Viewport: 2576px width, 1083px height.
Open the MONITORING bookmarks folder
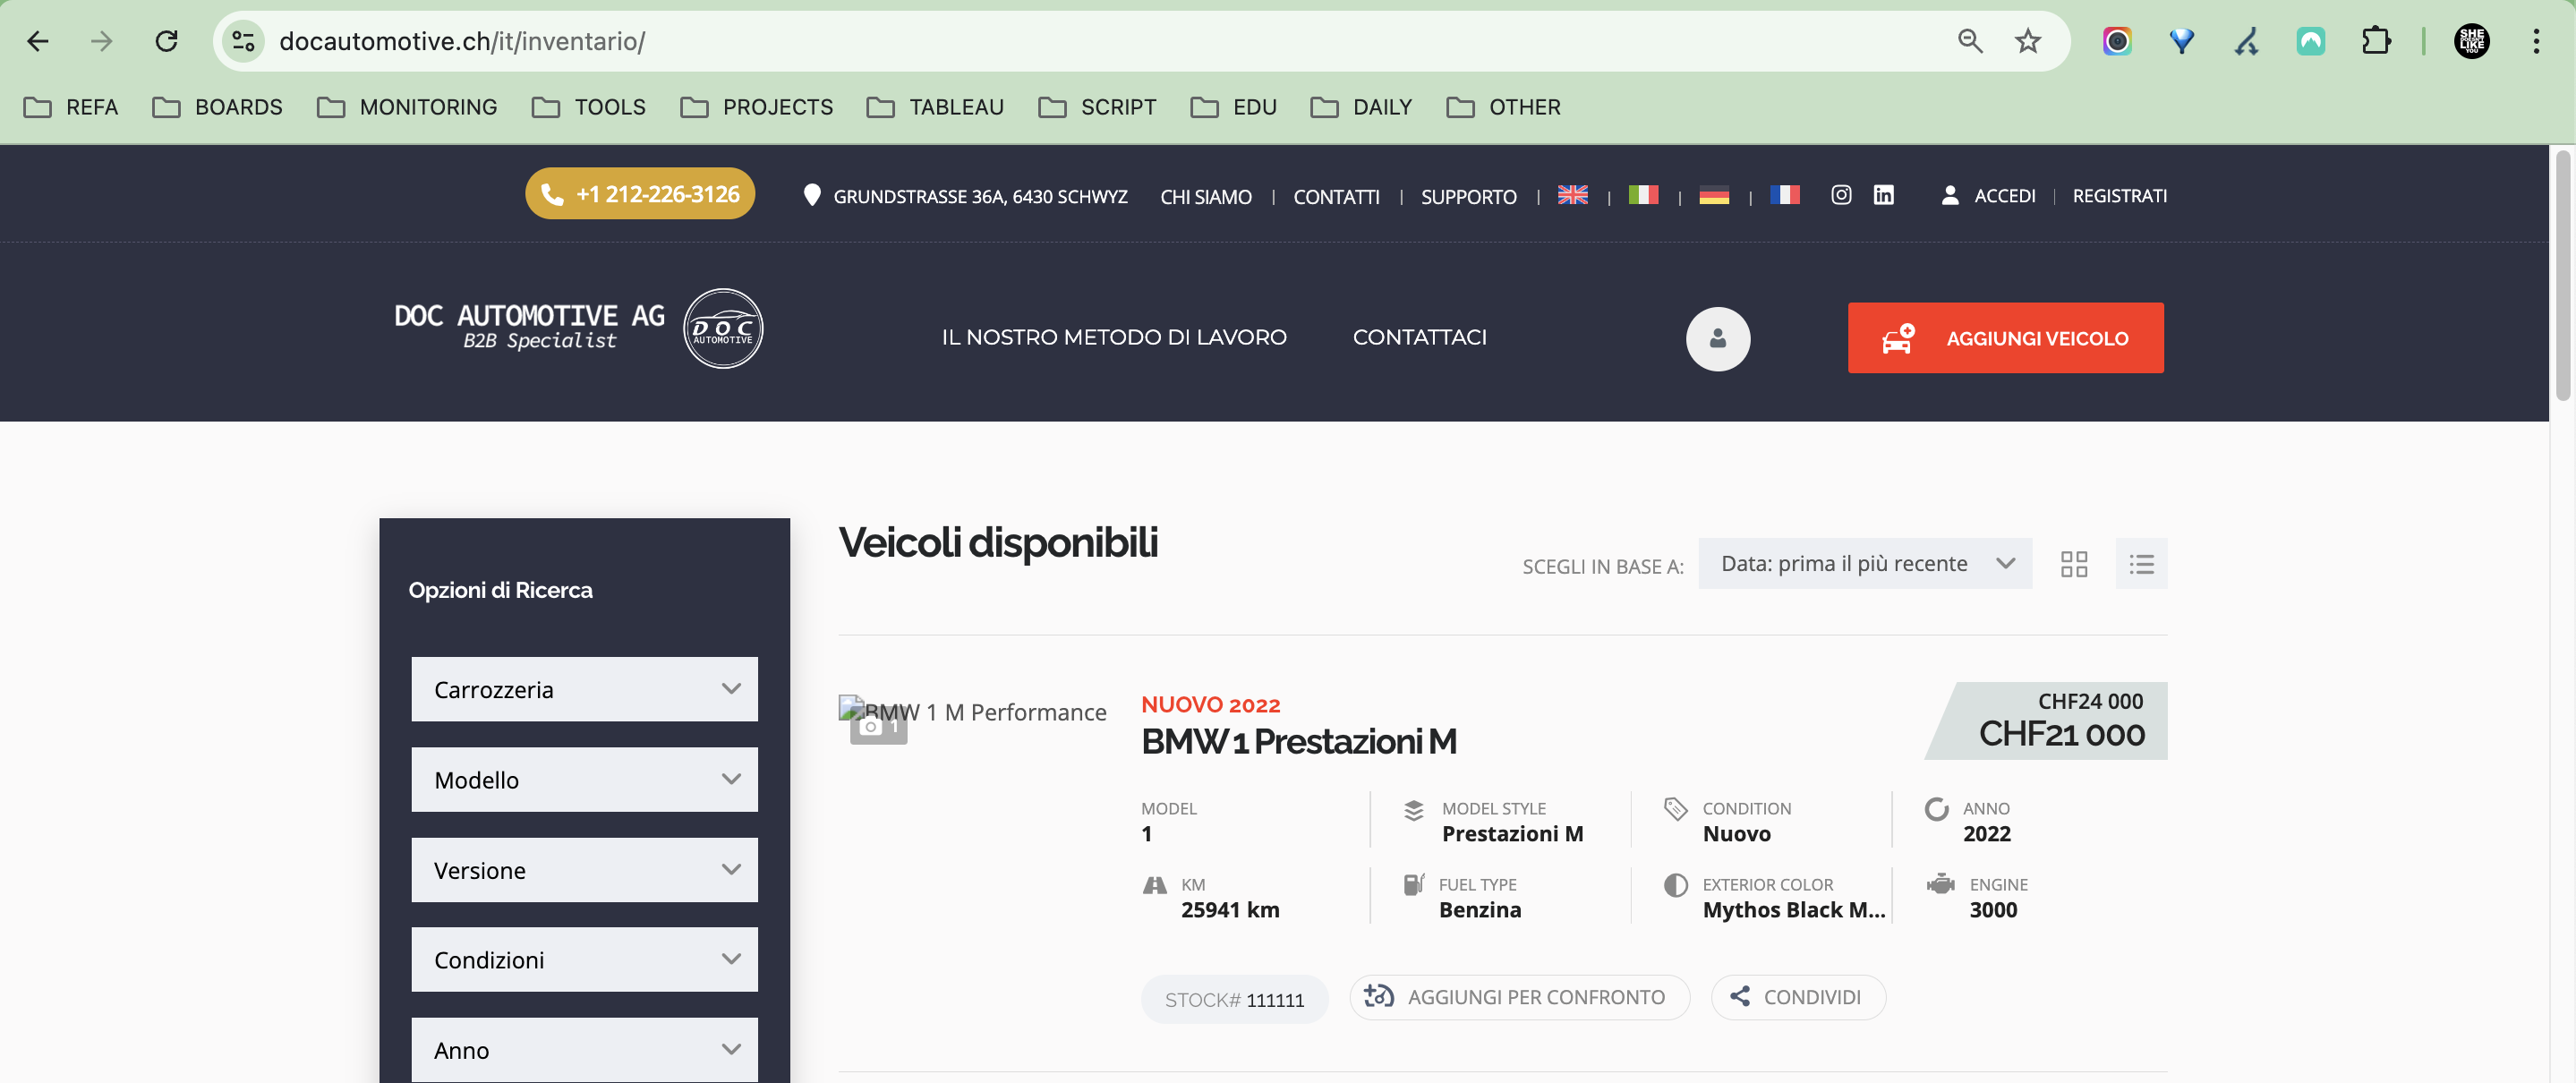tap(407, 107)
